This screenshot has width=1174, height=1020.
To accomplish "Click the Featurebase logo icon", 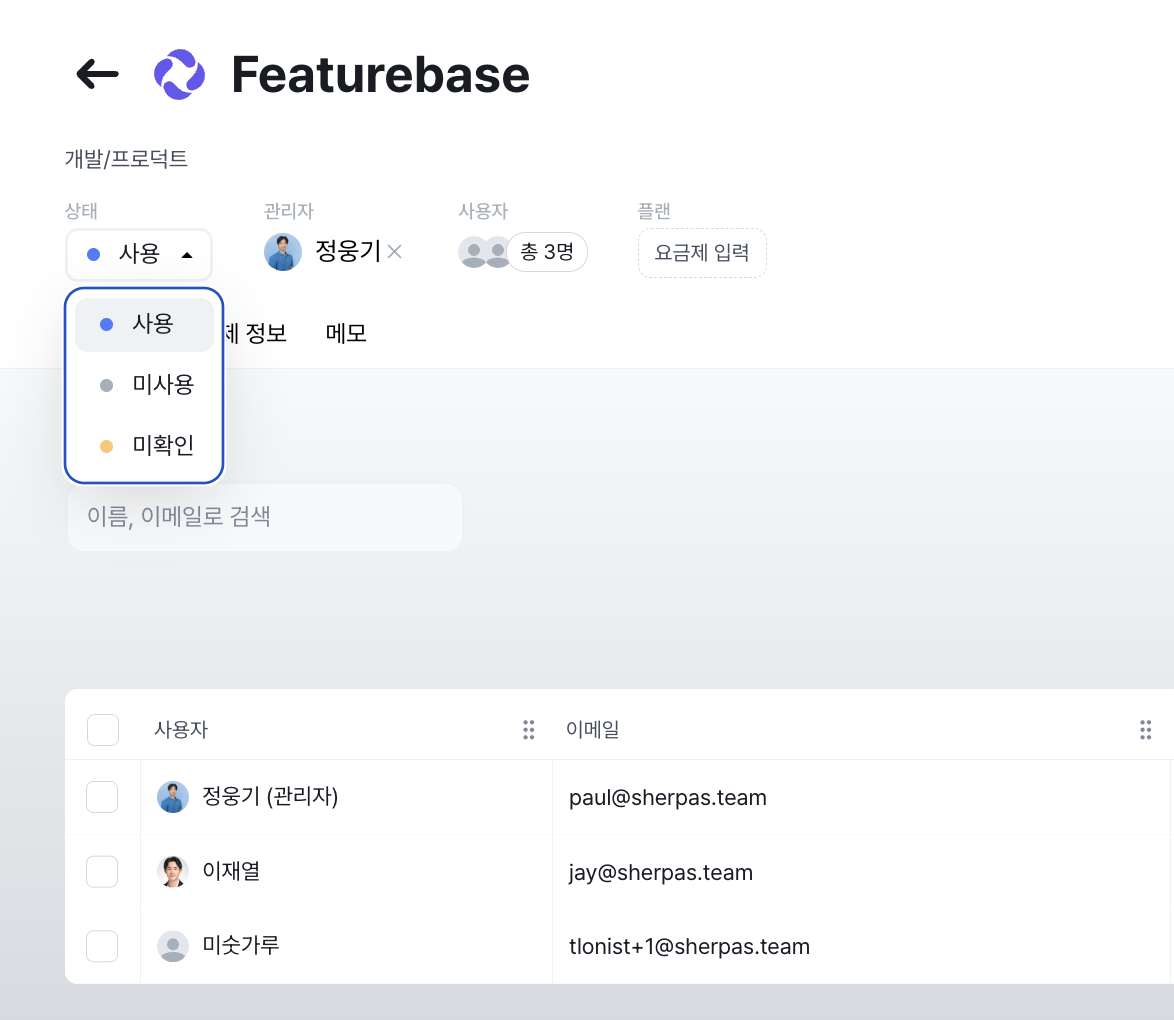I will click(x=179, y=75).
